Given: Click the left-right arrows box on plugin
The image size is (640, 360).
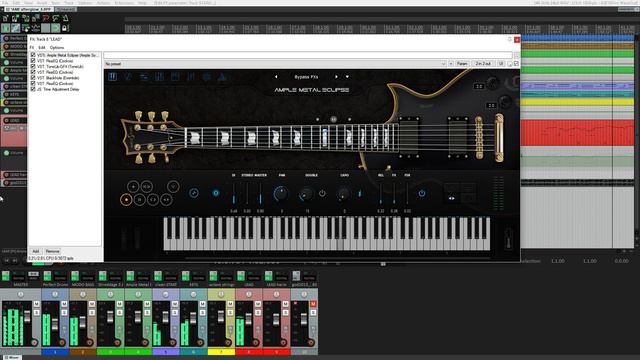Looking at the screenshot, I should click(451, 198).
